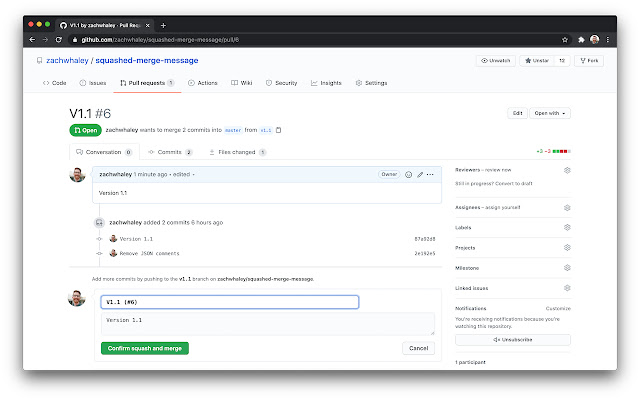Copy branch name with the clipboard icon

click(279, 130)
